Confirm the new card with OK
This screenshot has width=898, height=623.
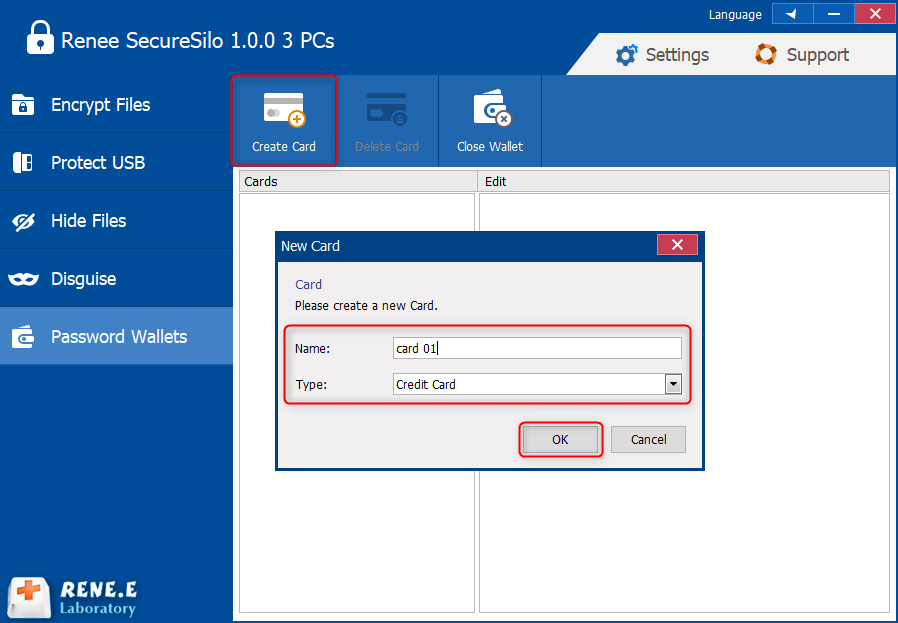pos(560,439)
